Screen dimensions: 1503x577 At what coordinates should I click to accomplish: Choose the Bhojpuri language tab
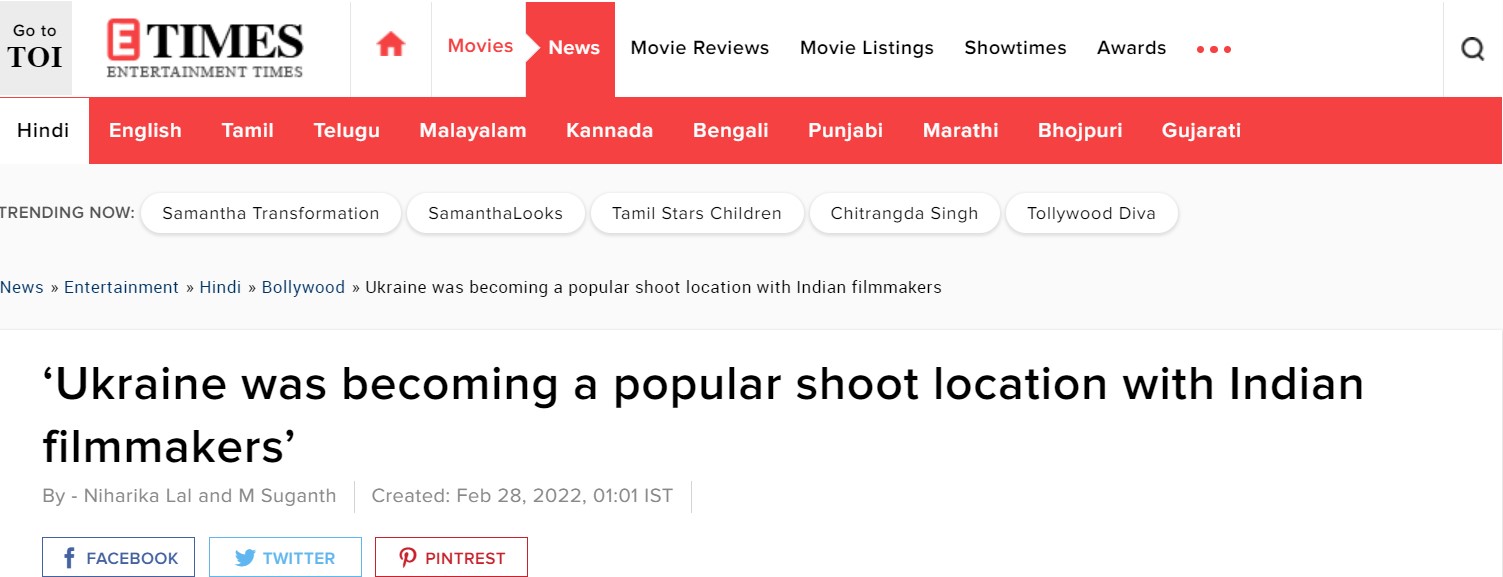[1080, 130]
